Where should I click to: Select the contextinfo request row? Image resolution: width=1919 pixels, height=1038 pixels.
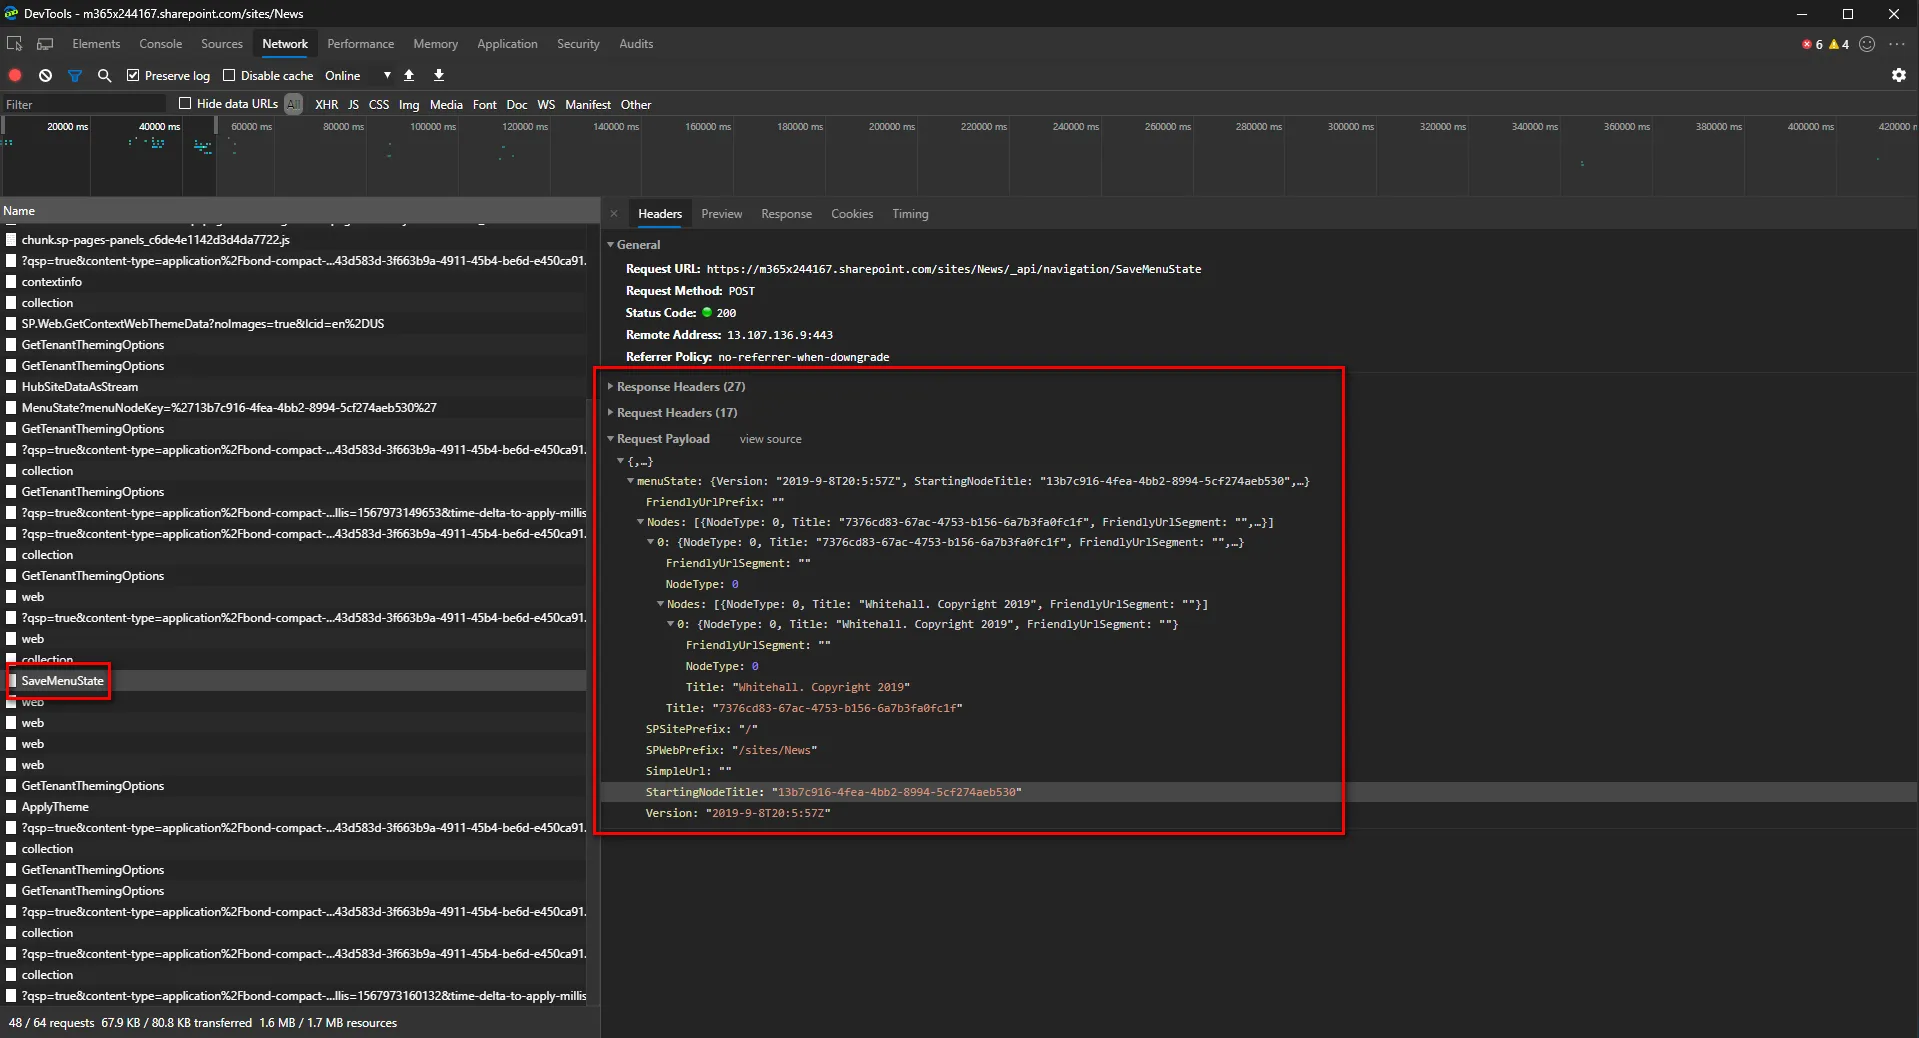[x=294, y=282]
